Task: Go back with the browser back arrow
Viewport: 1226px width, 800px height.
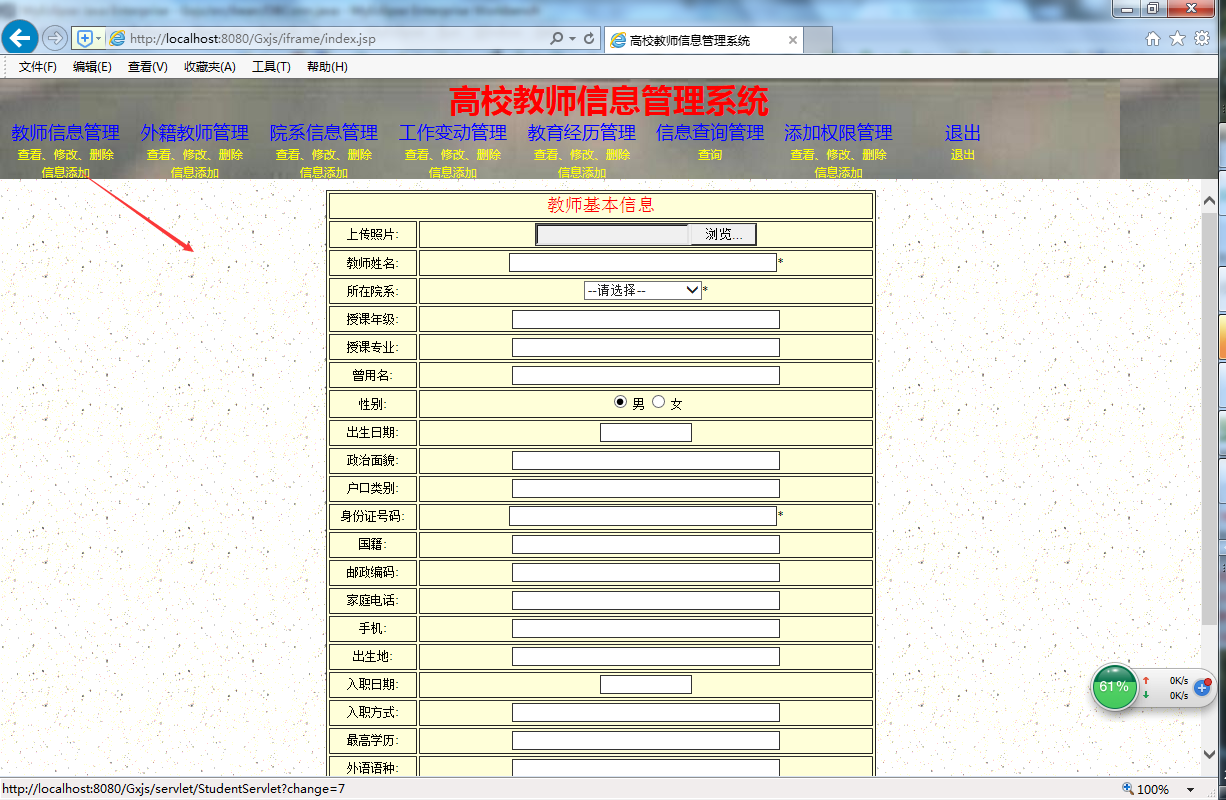Action: 20,38
